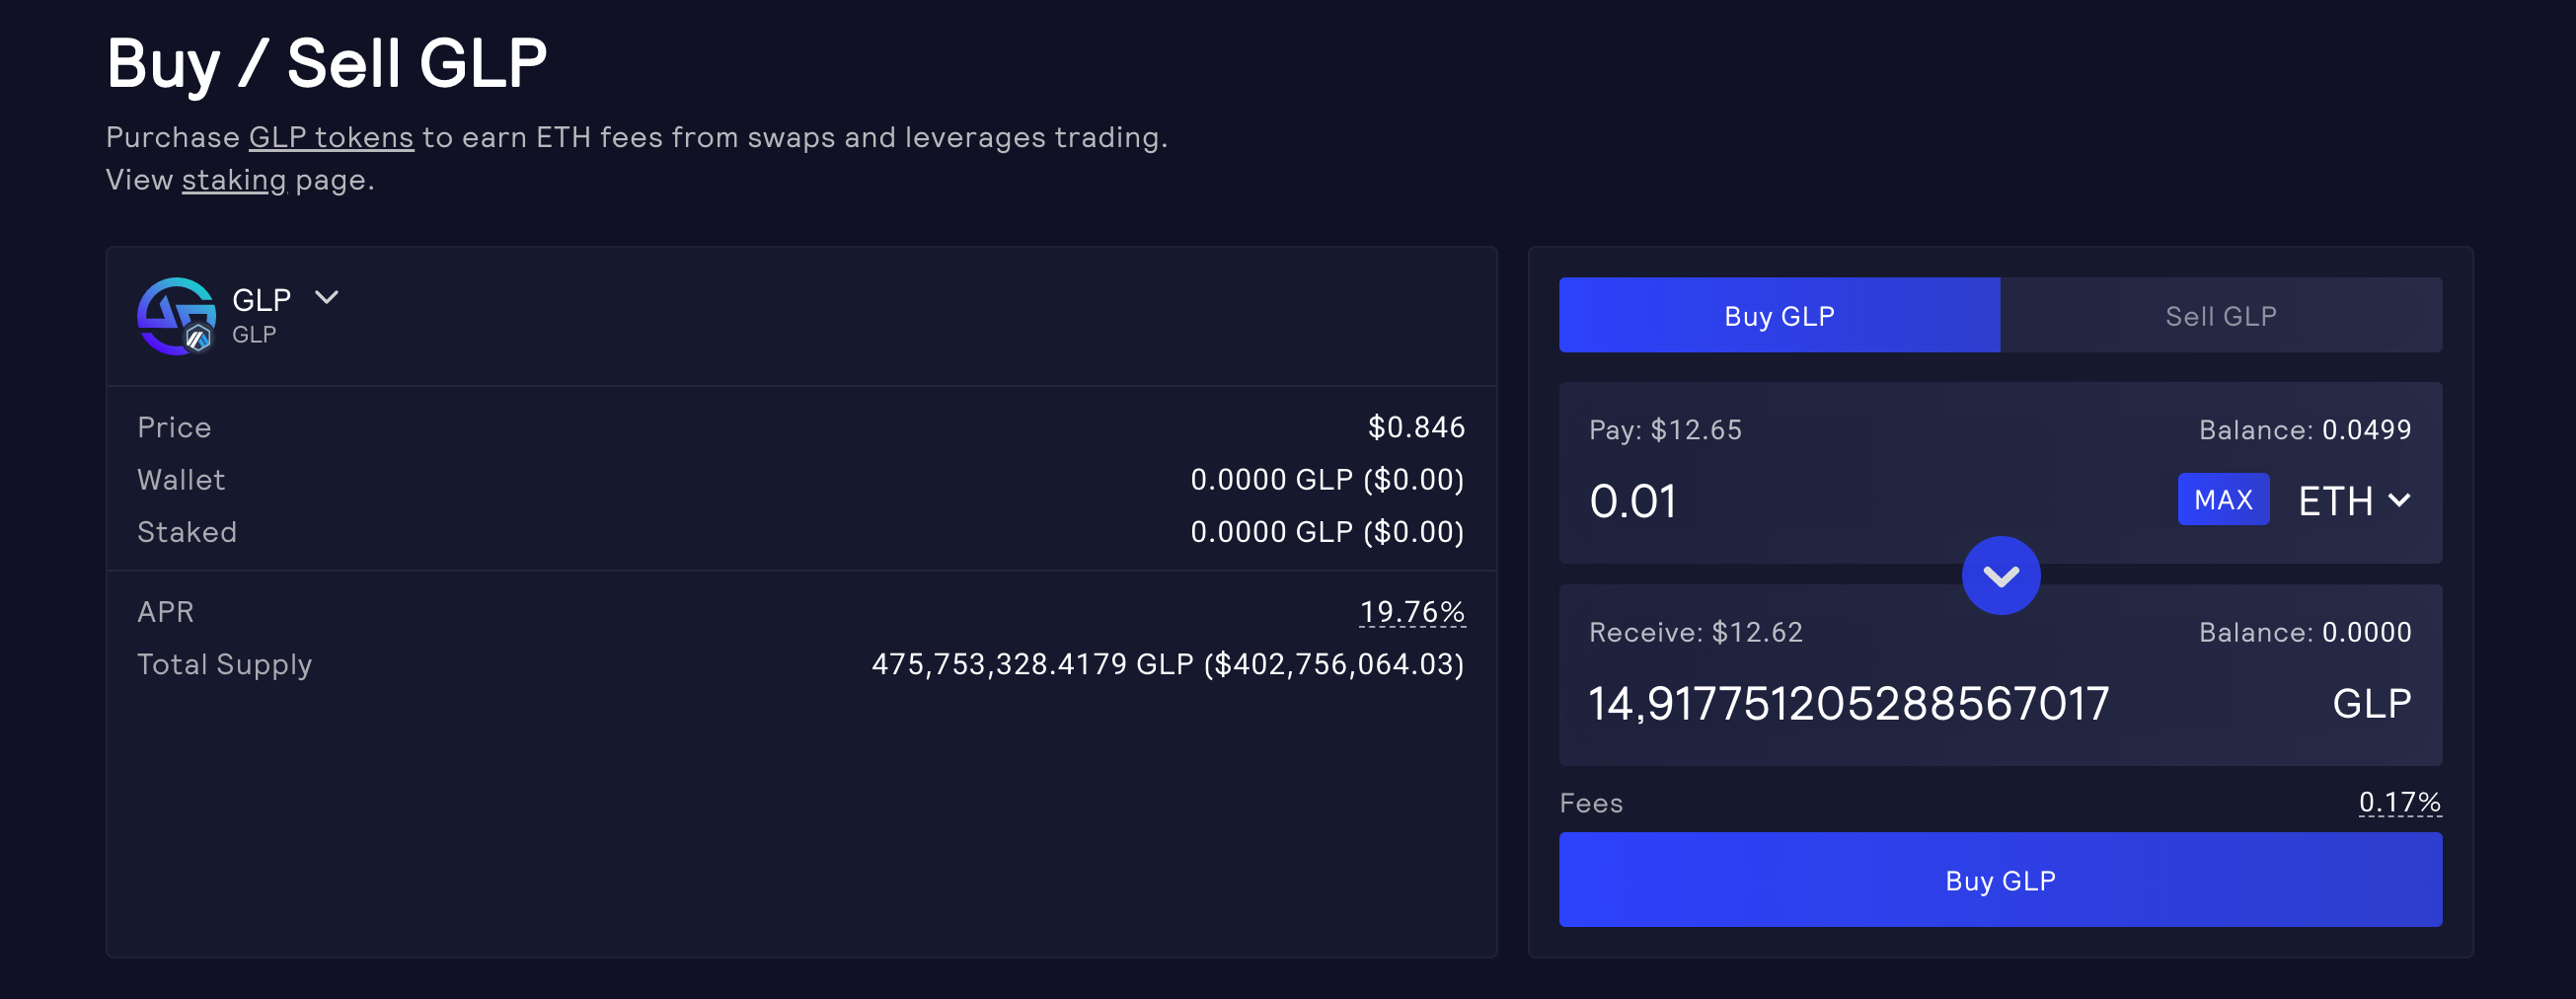
Task: Expand the GLP token selector chevron
Action: point(327,297)
